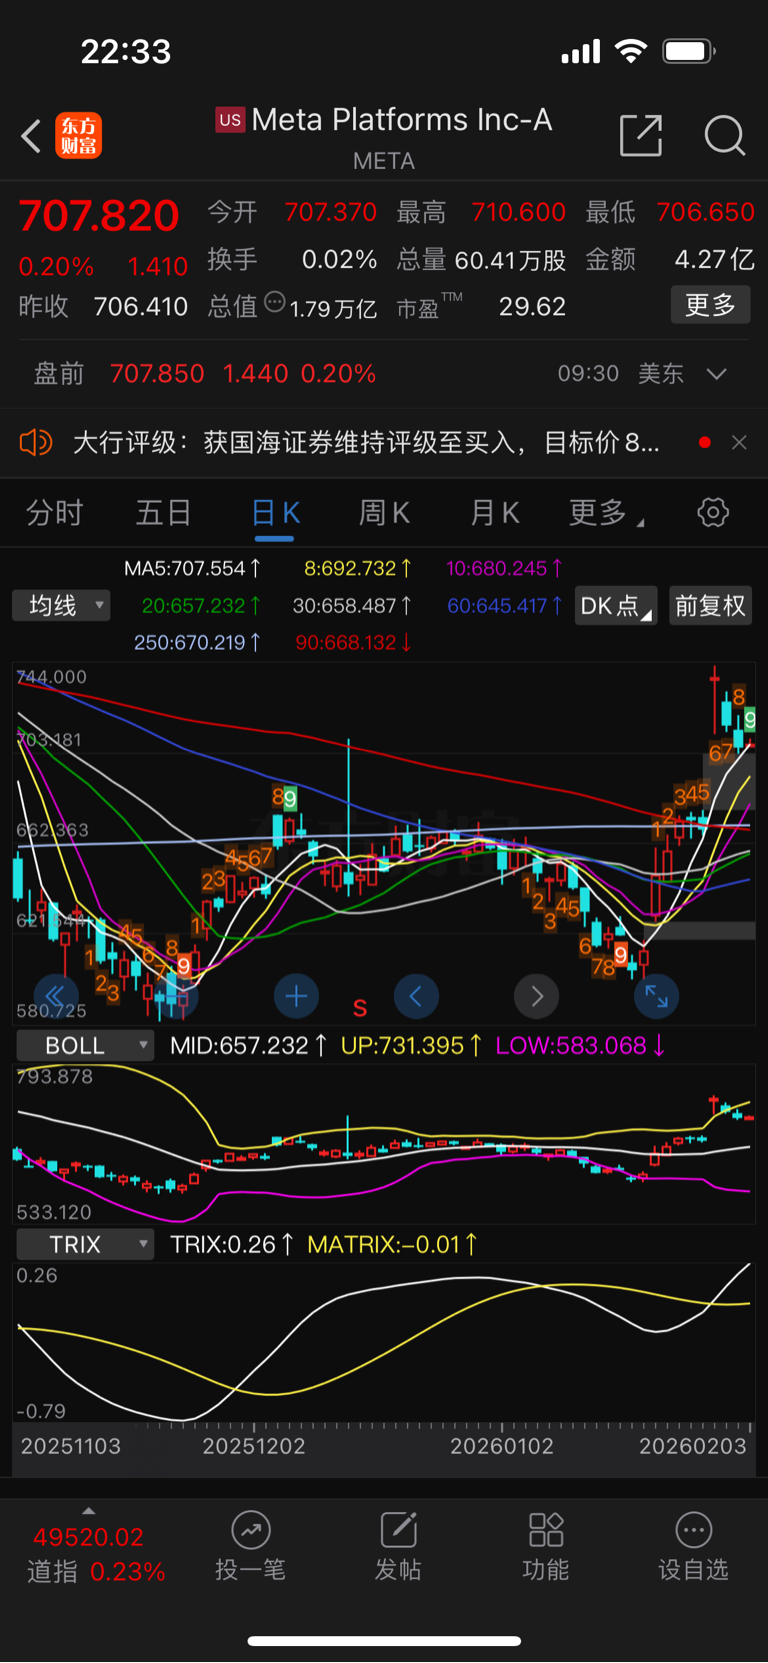
Task: Tap the Meta Platforms Inc-A title
Action: [402, 120]
